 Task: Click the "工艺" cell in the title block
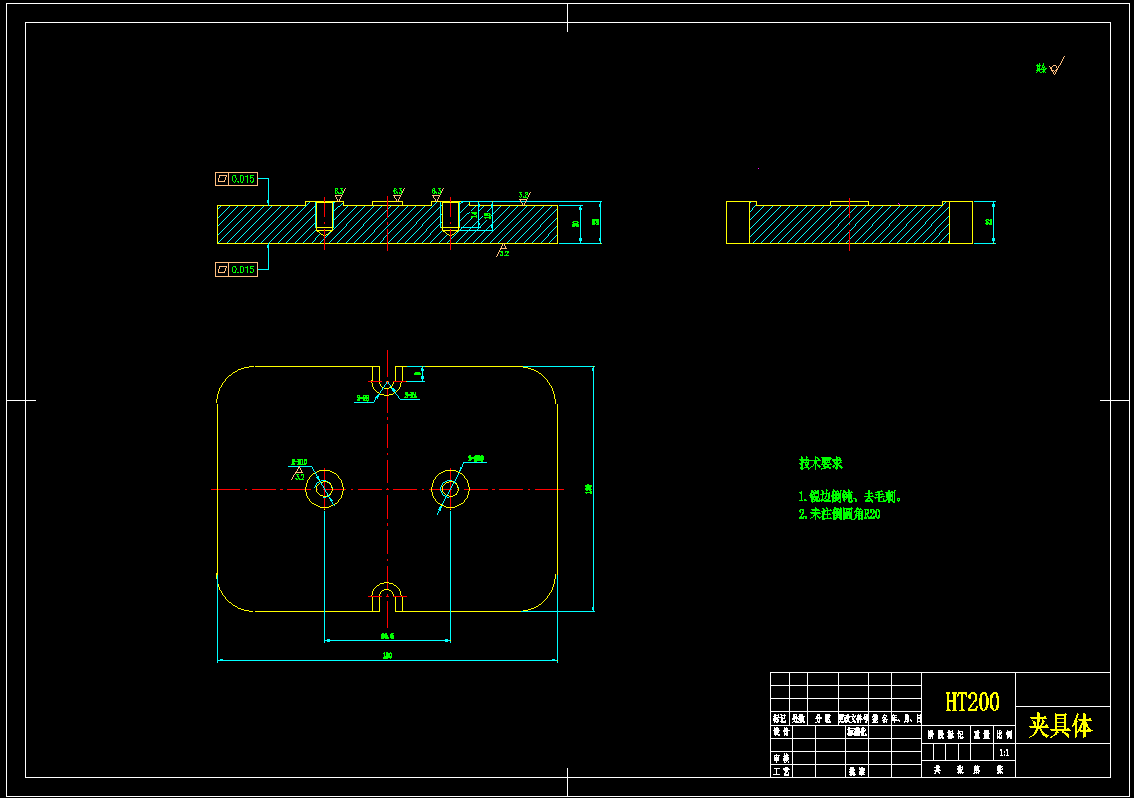click(781, 771)
